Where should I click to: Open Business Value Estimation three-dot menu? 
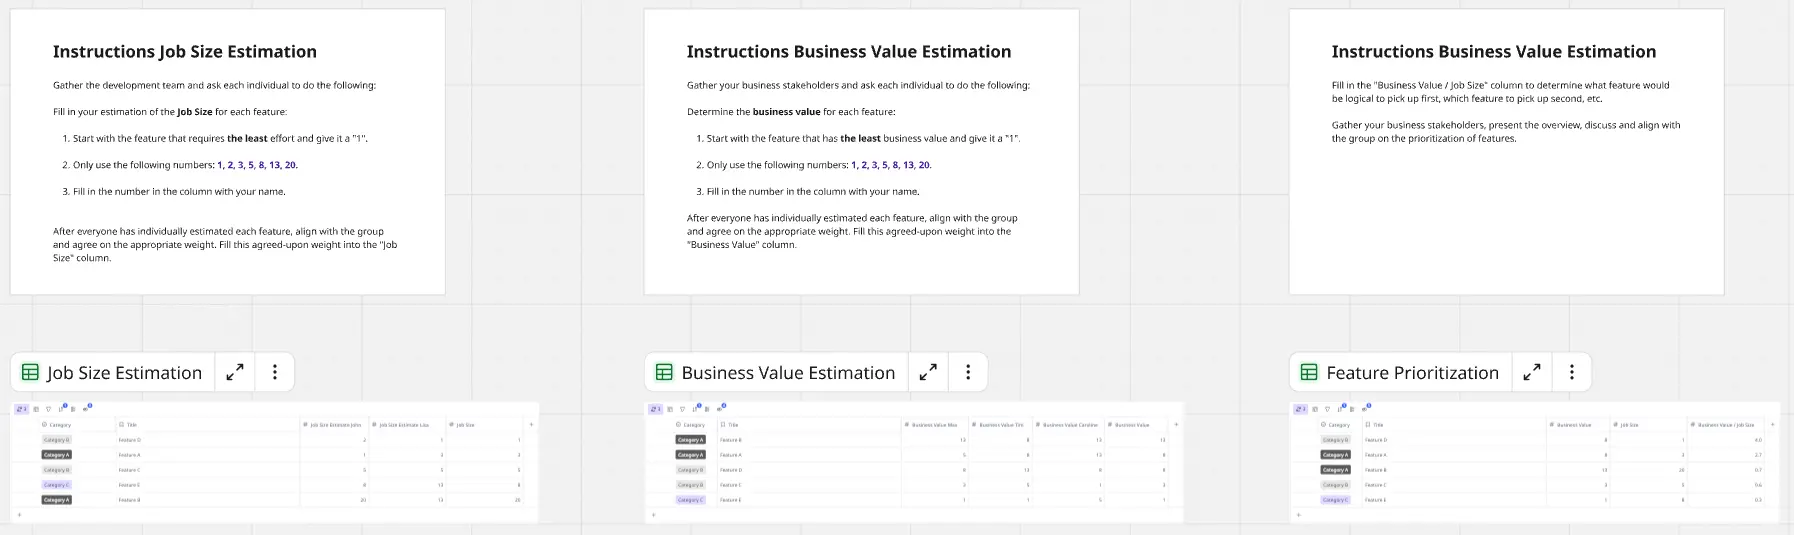coord(968,372)
